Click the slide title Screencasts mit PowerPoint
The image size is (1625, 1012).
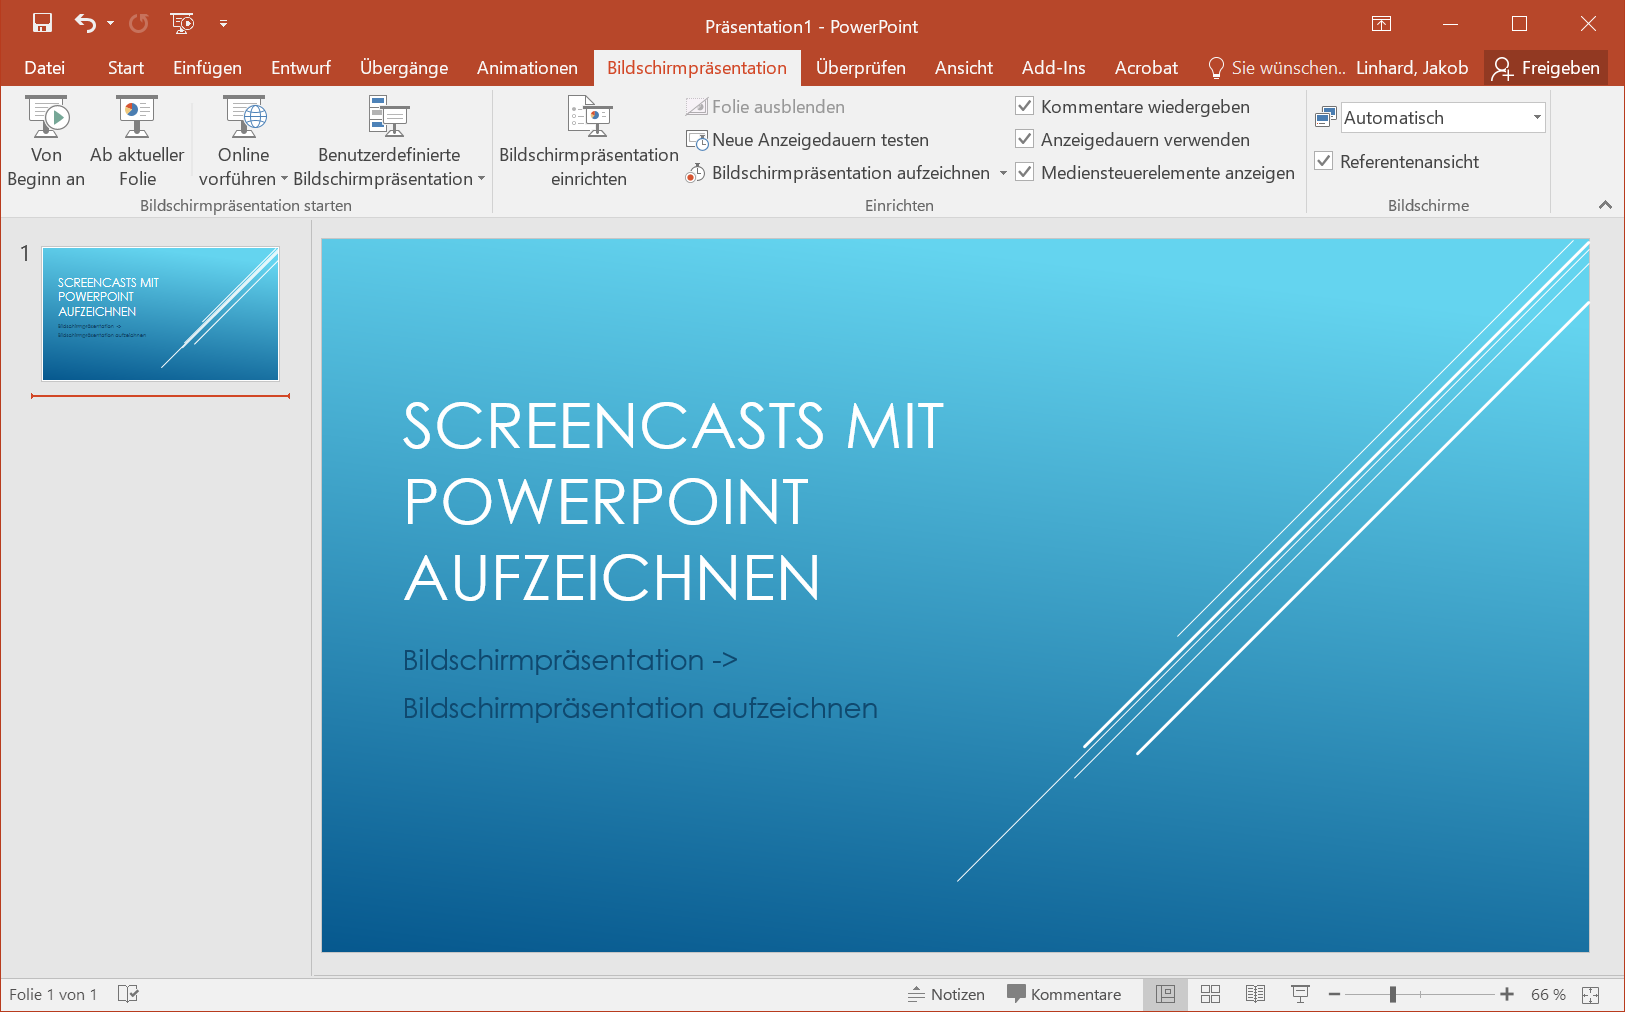[x=673, y=502]
